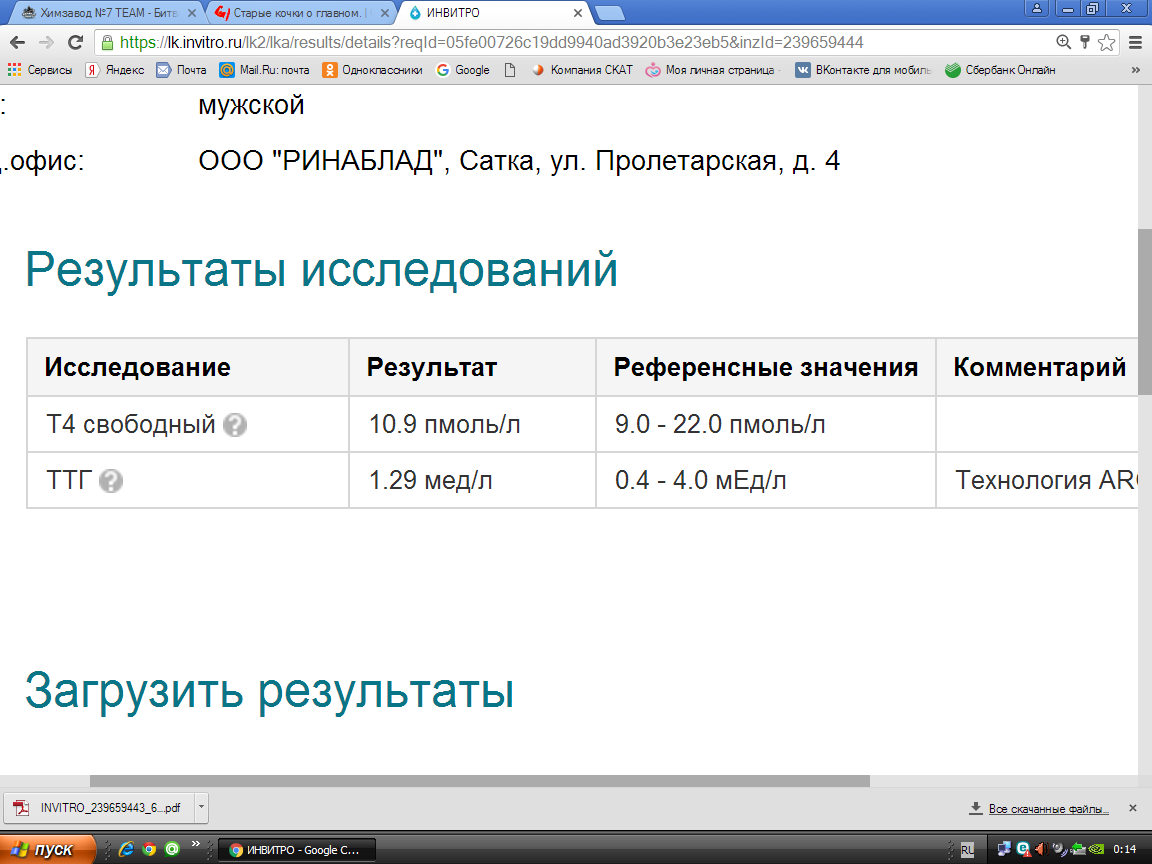1152x864 pixels.
Task: Close the downloads bar
Action: [x=1133, y=808]
